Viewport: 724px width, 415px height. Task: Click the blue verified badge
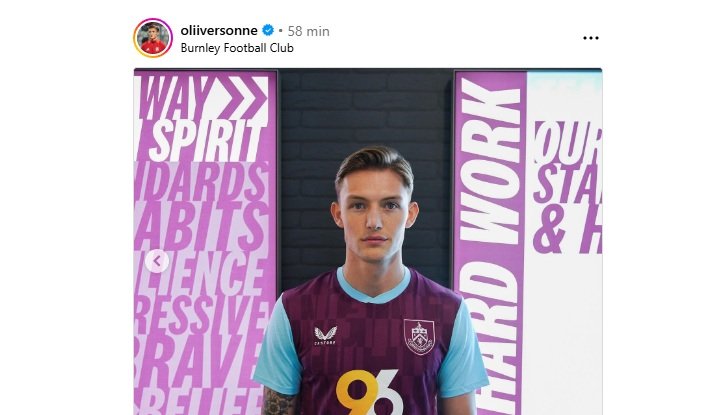point(268,30)
